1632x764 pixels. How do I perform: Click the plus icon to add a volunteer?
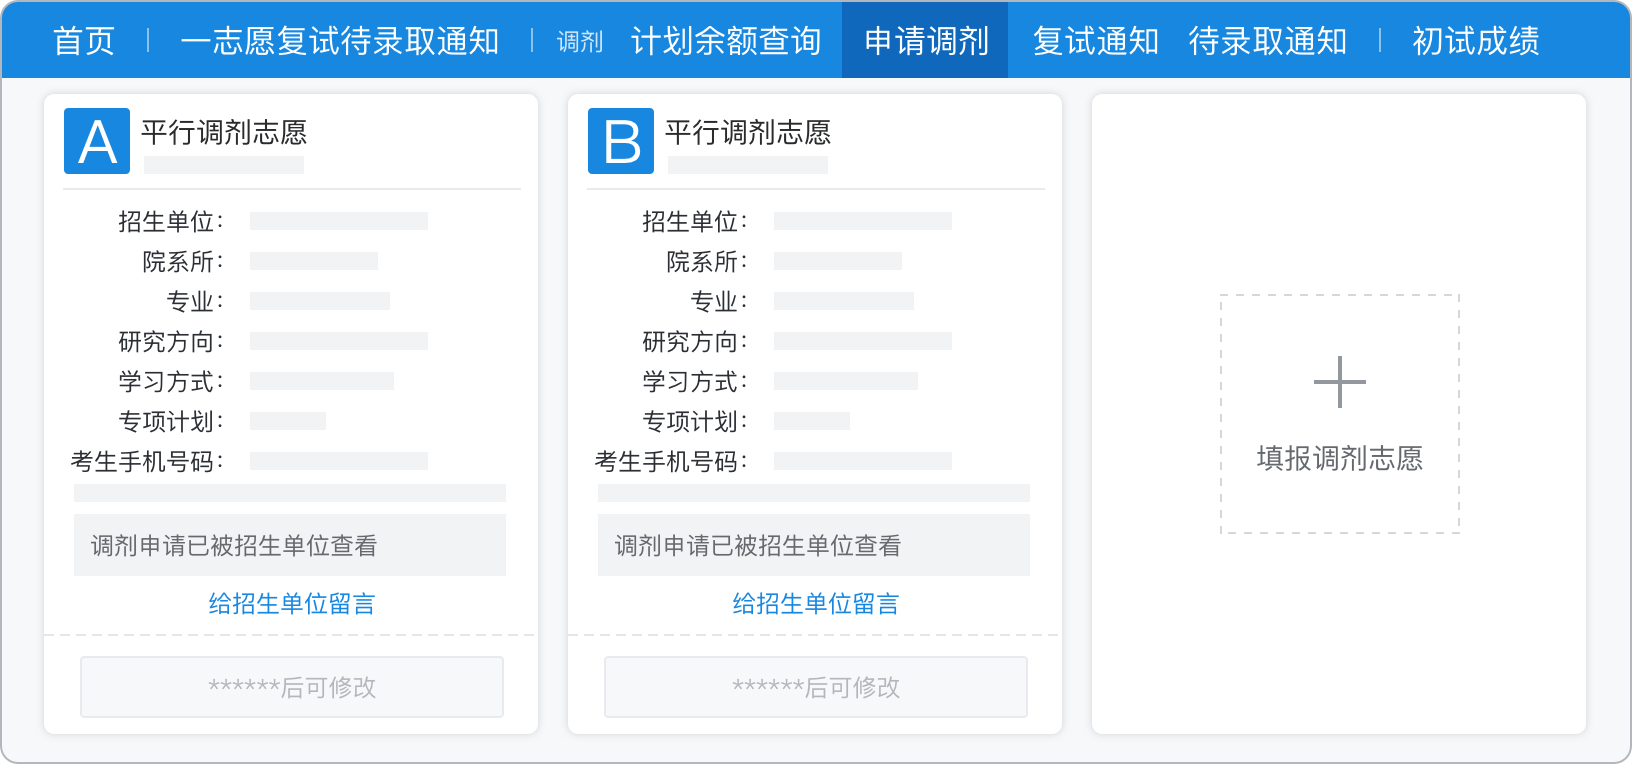1339,382
